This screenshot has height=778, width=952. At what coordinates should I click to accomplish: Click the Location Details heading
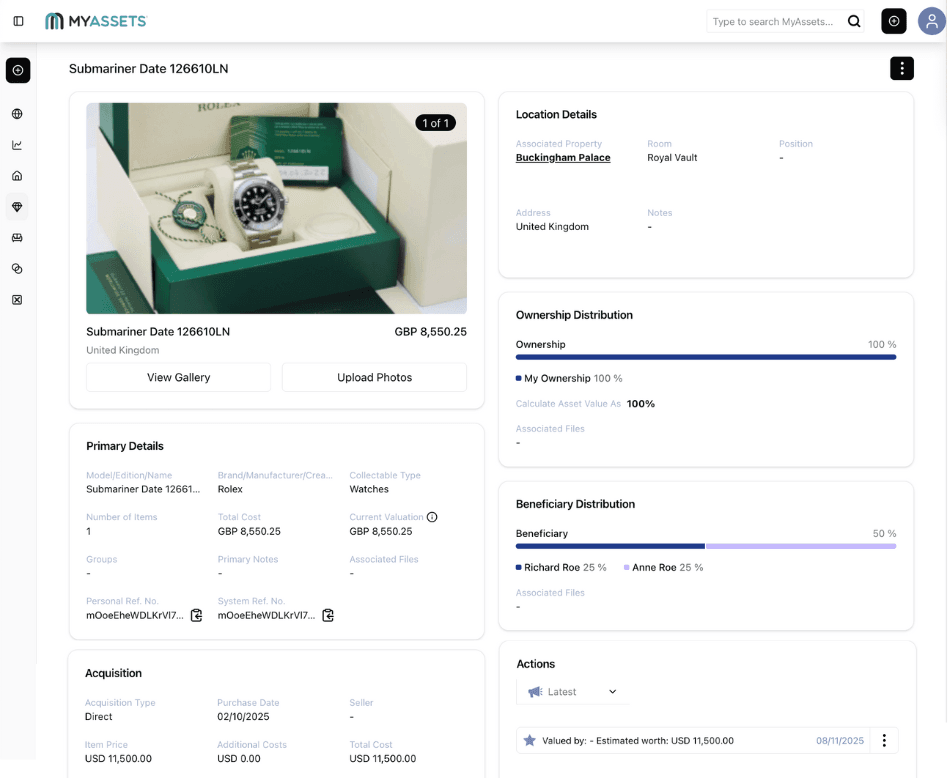point(556,114)
